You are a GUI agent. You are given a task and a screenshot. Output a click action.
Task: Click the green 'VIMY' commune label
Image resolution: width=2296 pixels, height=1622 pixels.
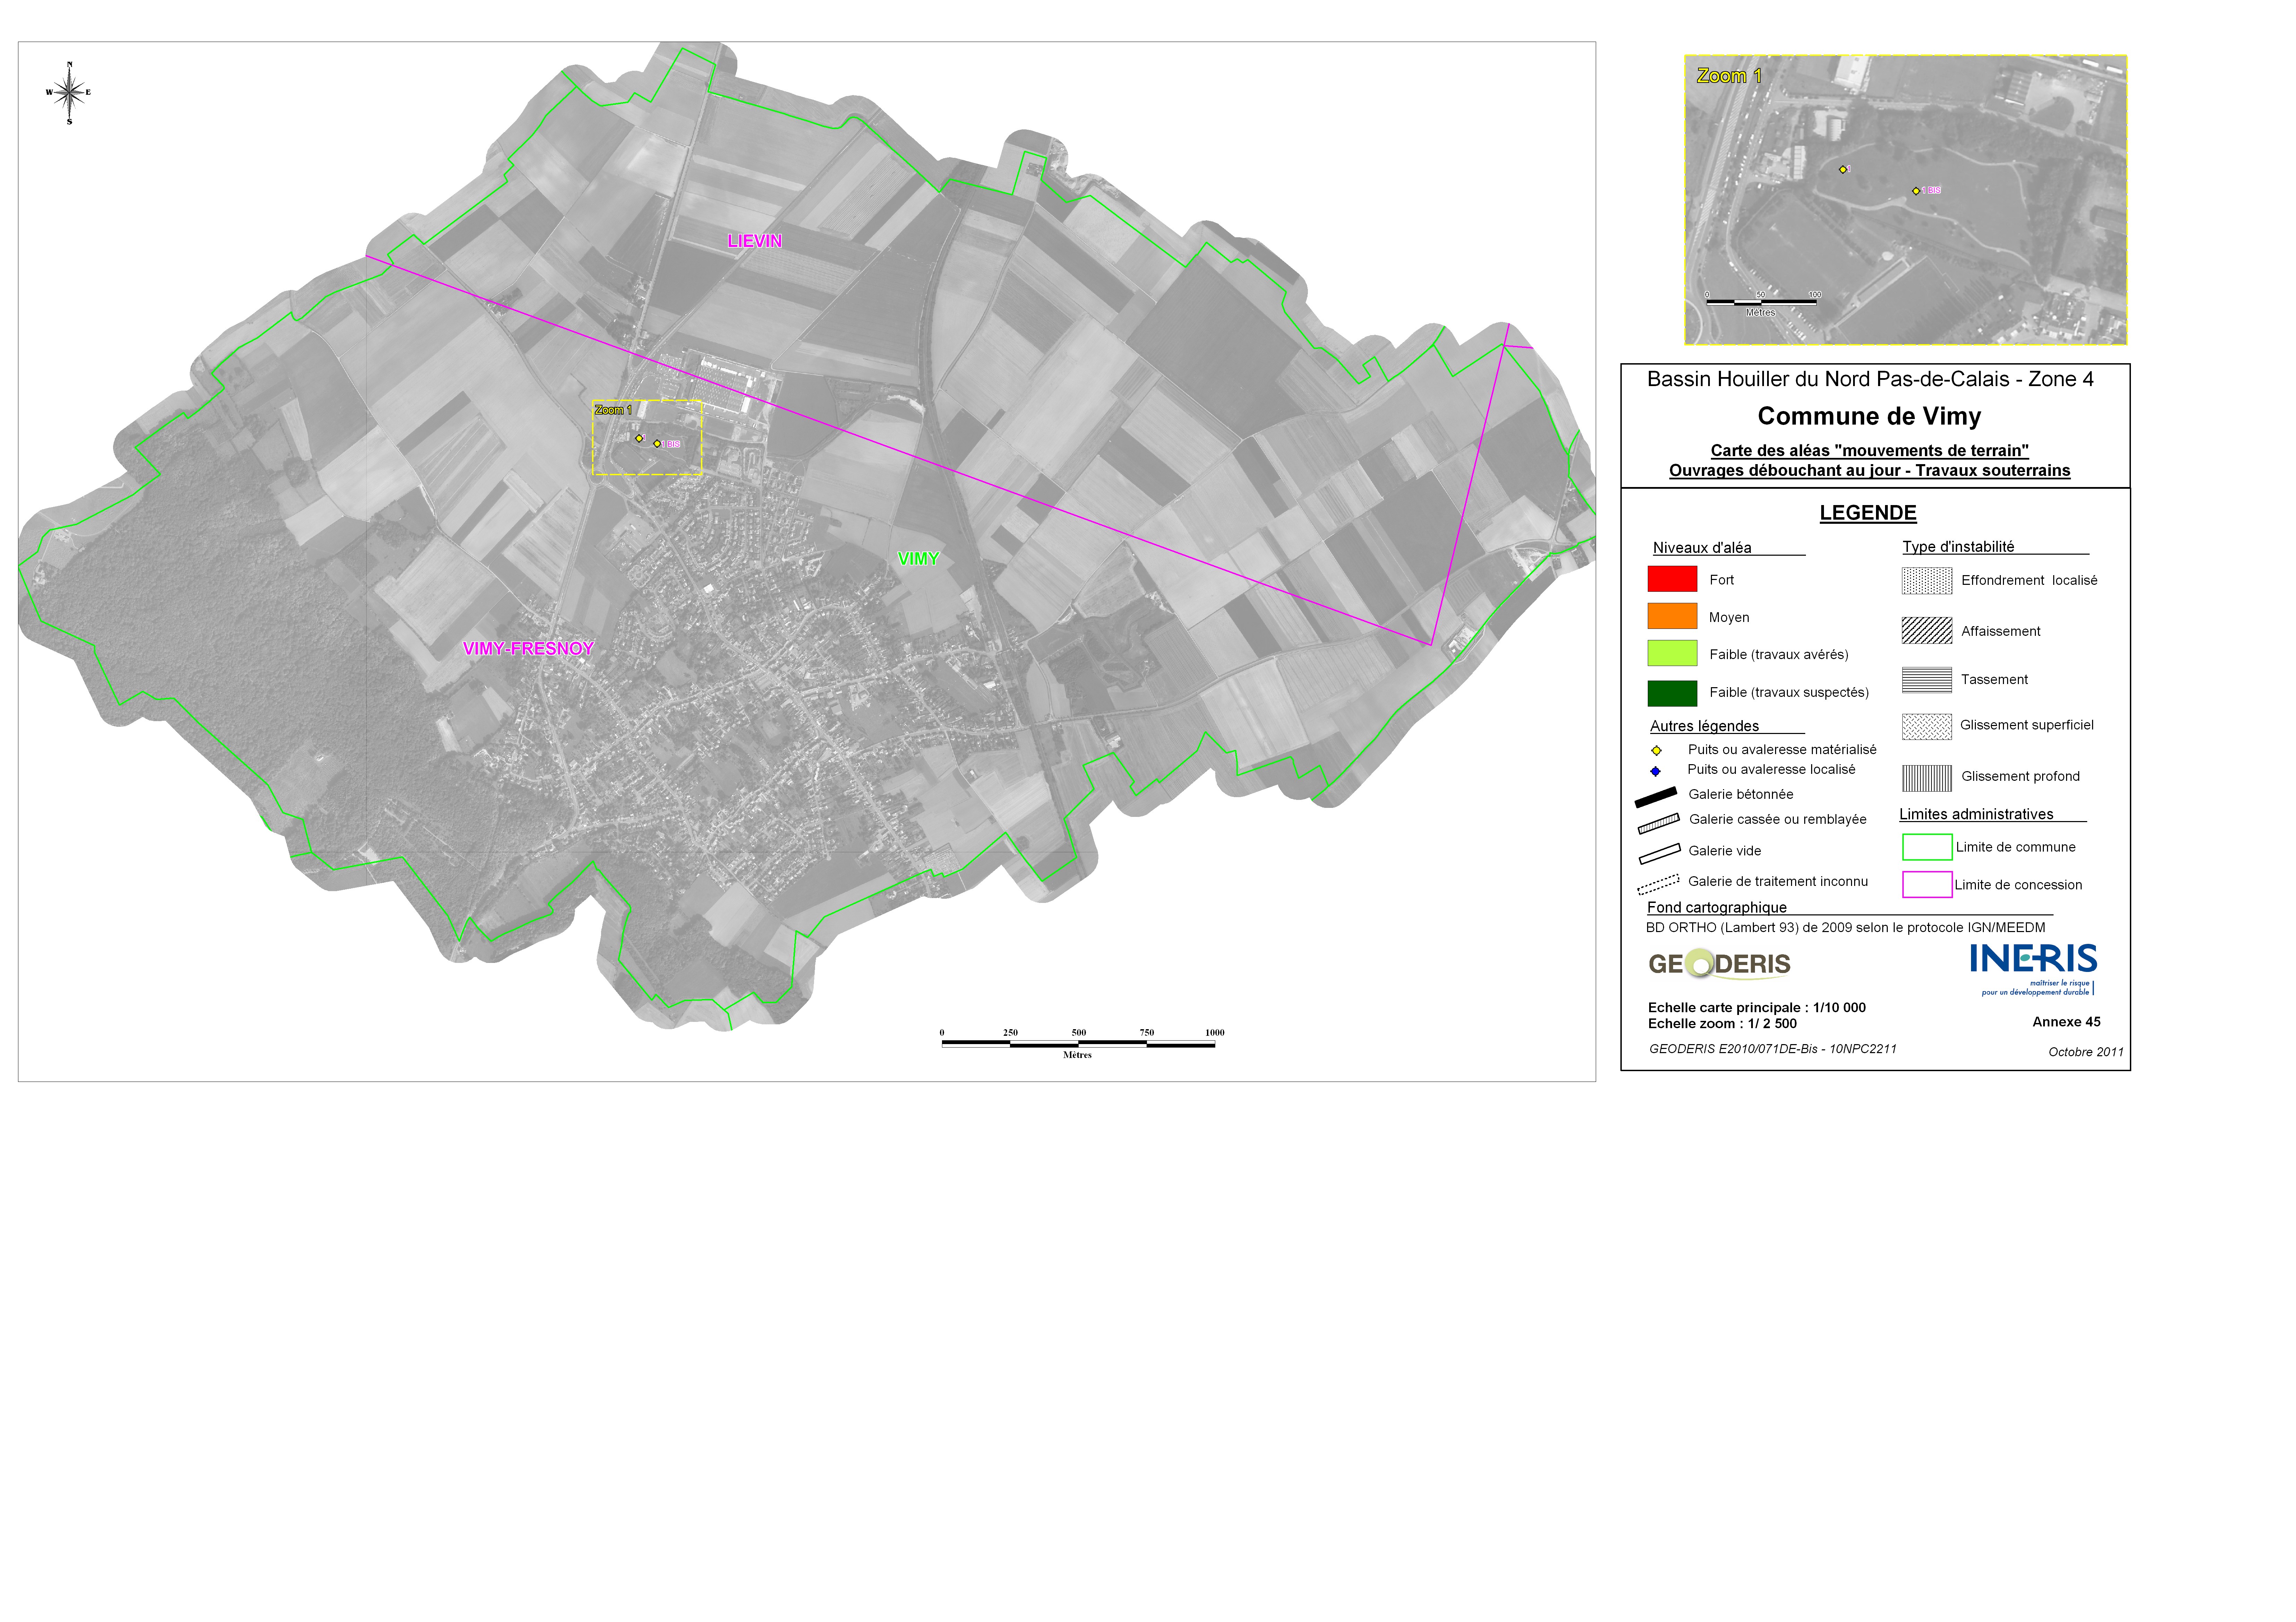[x=918, y=559]
